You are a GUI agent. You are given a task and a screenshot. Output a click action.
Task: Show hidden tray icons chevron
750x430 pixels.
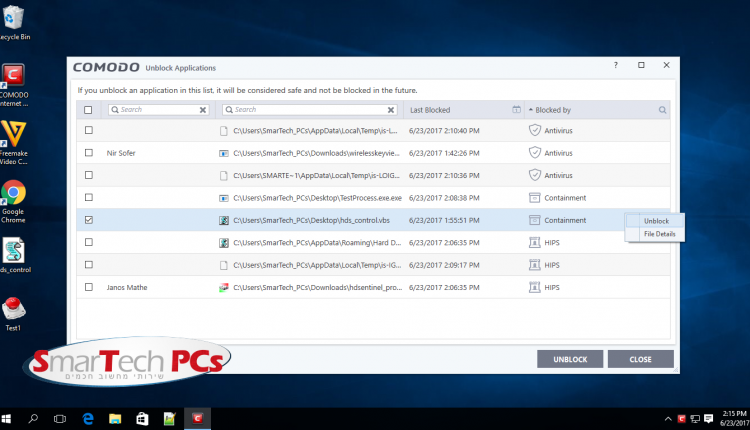click(x=668, y=419)
